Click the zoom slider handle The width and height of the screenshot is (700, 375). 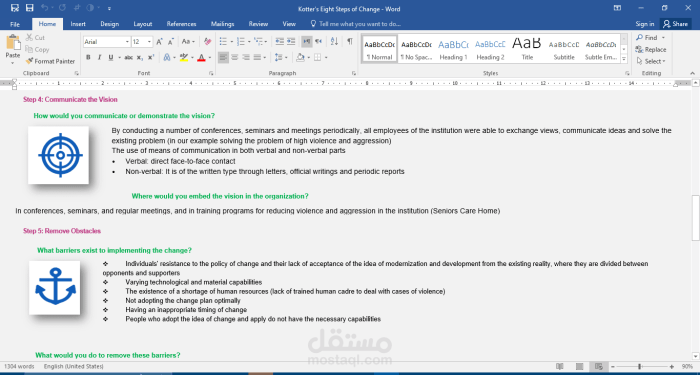(x=639, y=367)
